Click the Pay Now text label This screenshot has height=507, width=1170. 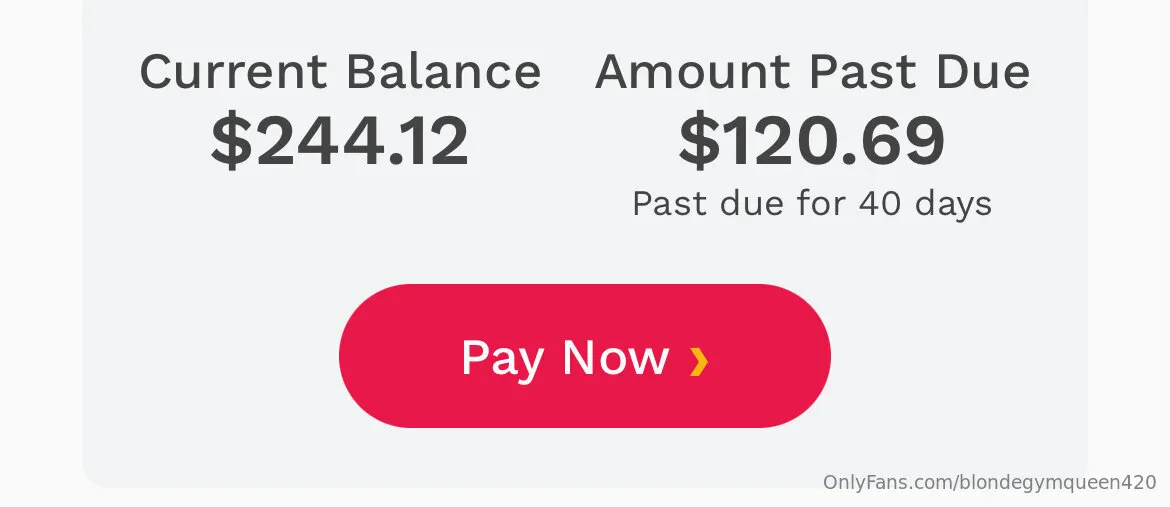564,358
